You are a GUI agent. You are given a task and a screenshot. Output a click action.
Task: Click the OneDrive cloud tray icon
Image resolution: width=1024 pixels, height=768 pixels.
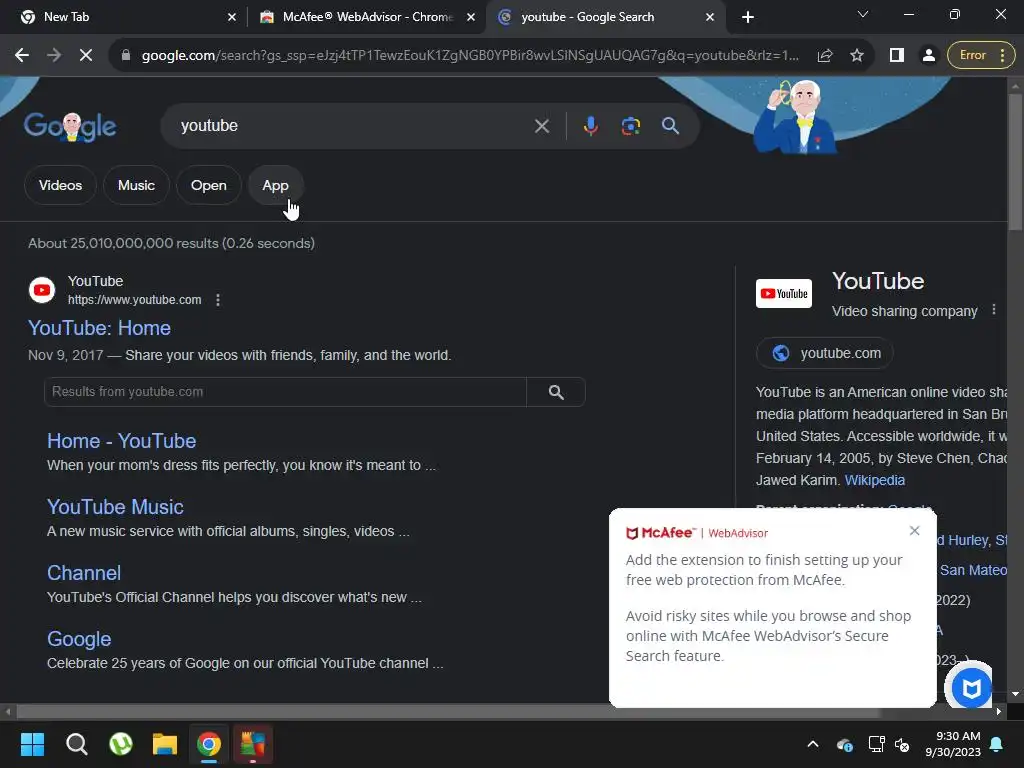844,744
